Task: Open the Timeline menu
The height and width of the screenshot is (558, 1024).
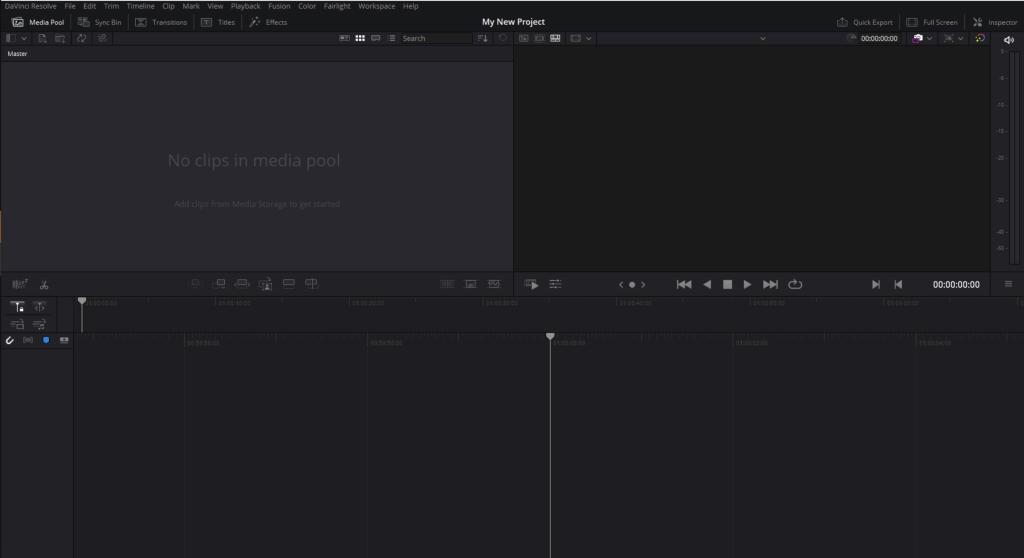Action: pos(140,6)
